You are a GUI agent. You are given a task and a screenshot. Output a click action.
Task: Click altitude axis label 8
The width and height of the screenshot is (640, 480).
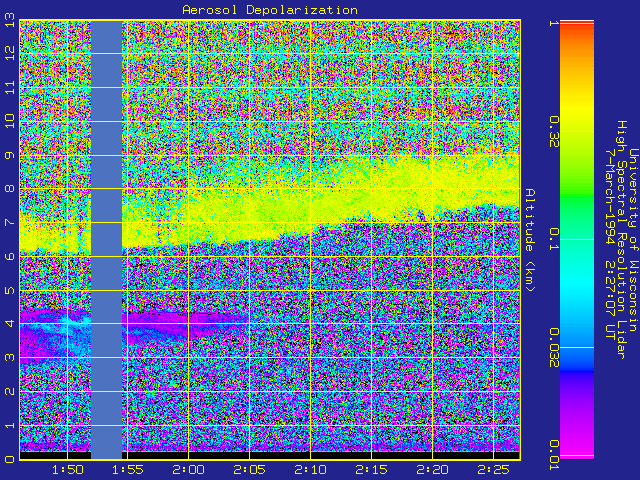pyautogui.click(x=10, y=189)
